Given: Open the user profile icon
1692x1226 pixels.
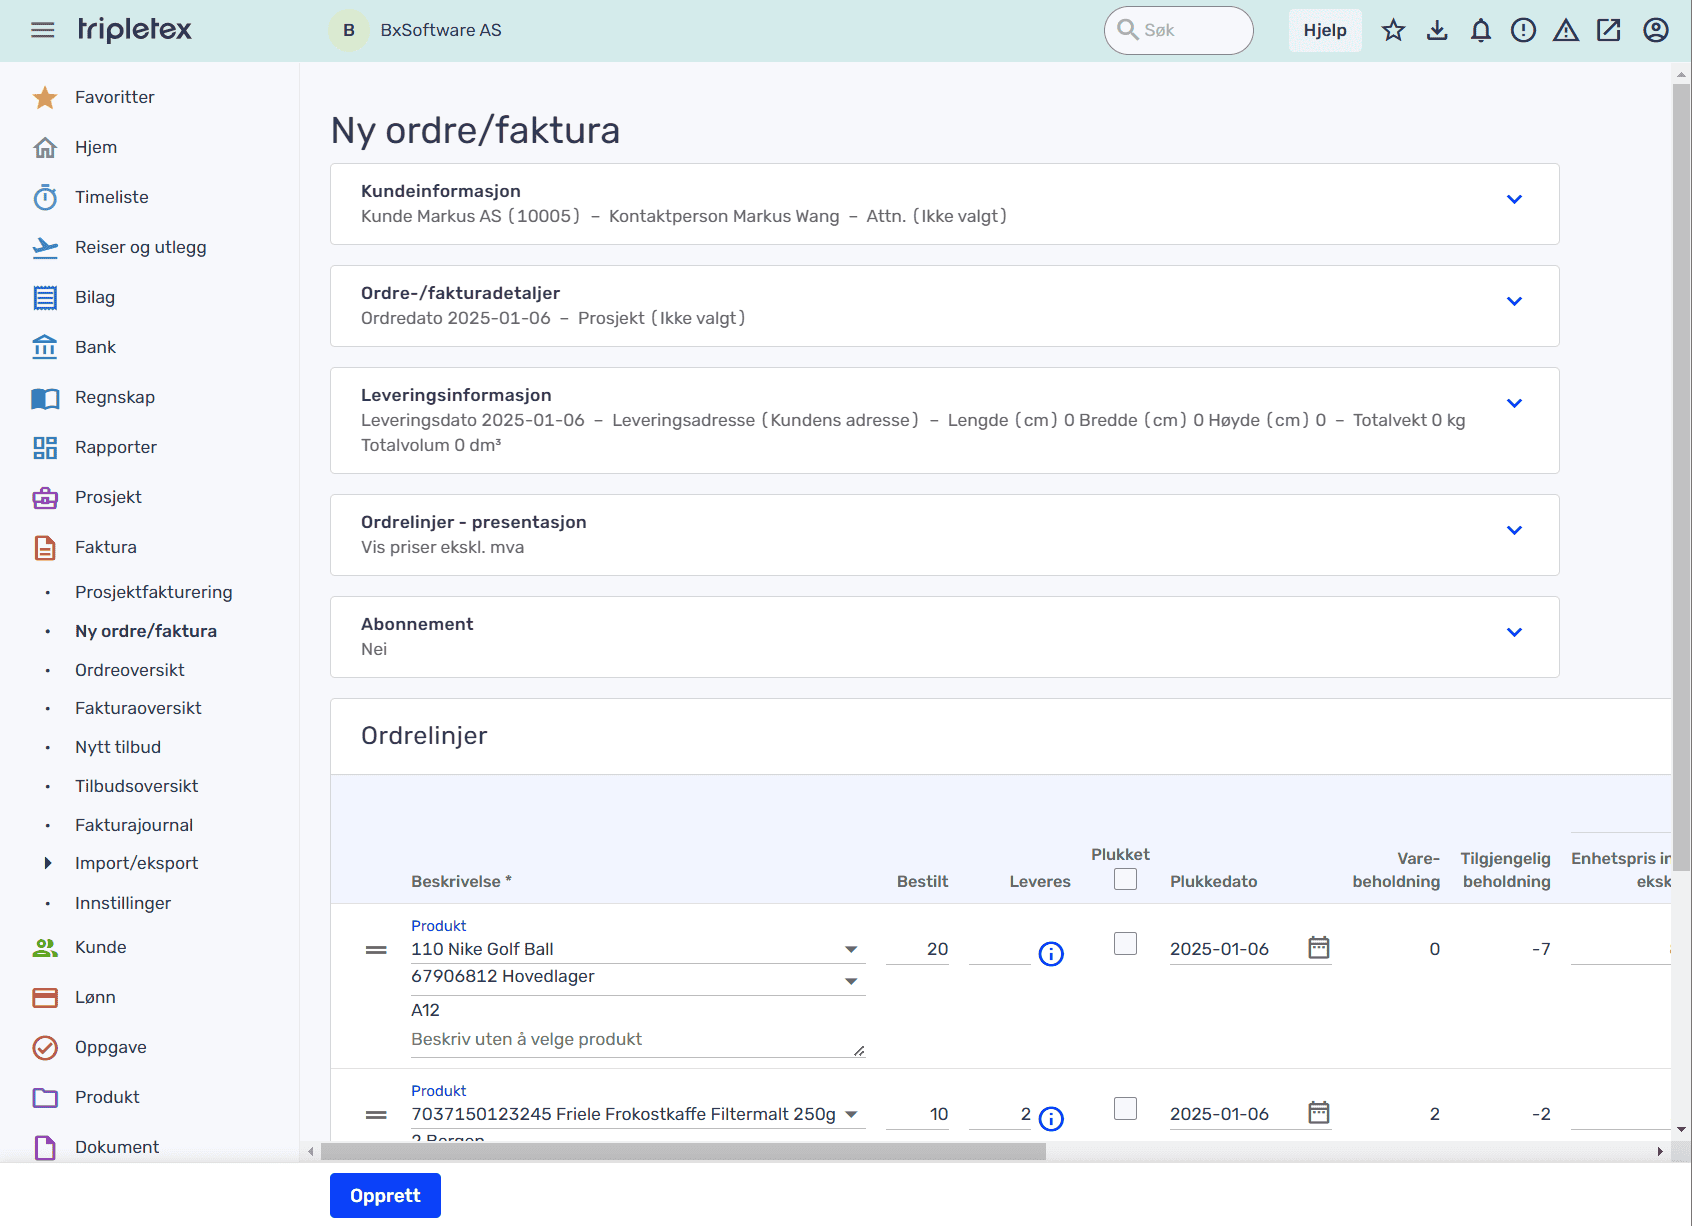Looking at the screenshot, I should coord(1656,30).
